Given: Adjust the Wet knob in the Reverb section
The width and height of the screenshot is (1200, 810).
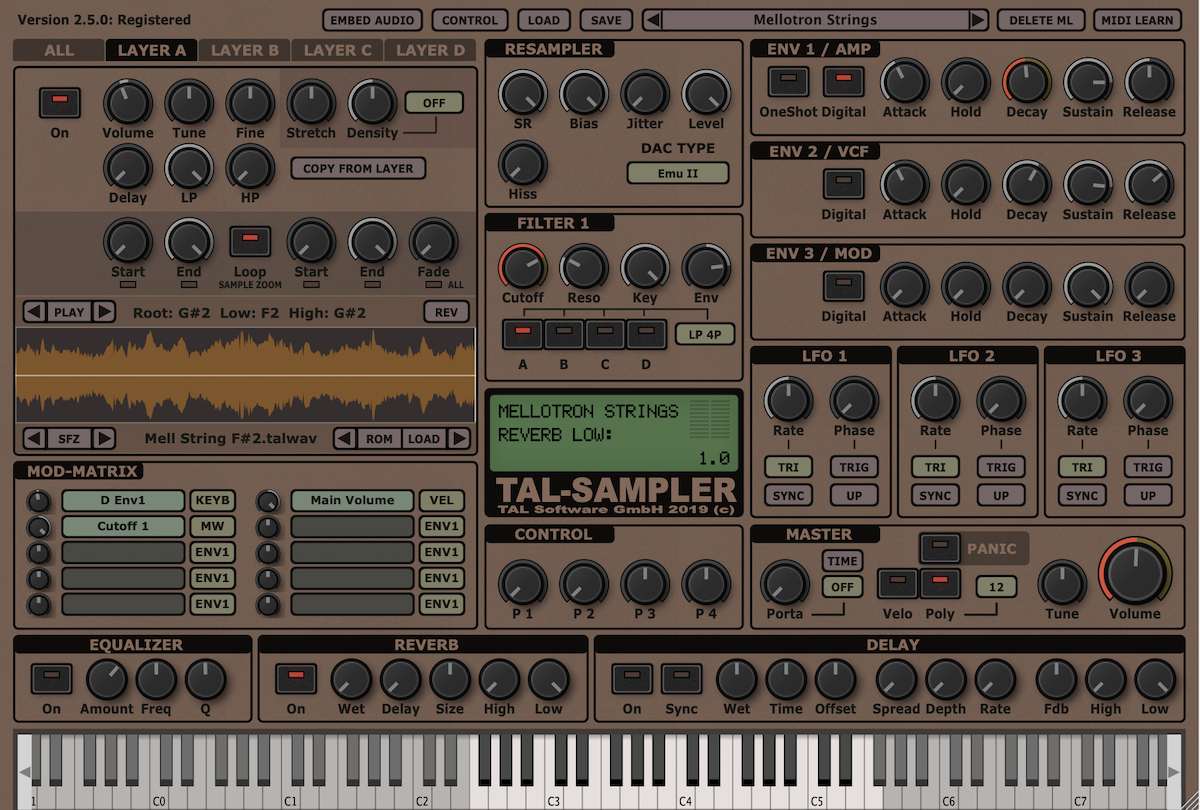Looking at the screenshot, I should click(x=350, y=683).
